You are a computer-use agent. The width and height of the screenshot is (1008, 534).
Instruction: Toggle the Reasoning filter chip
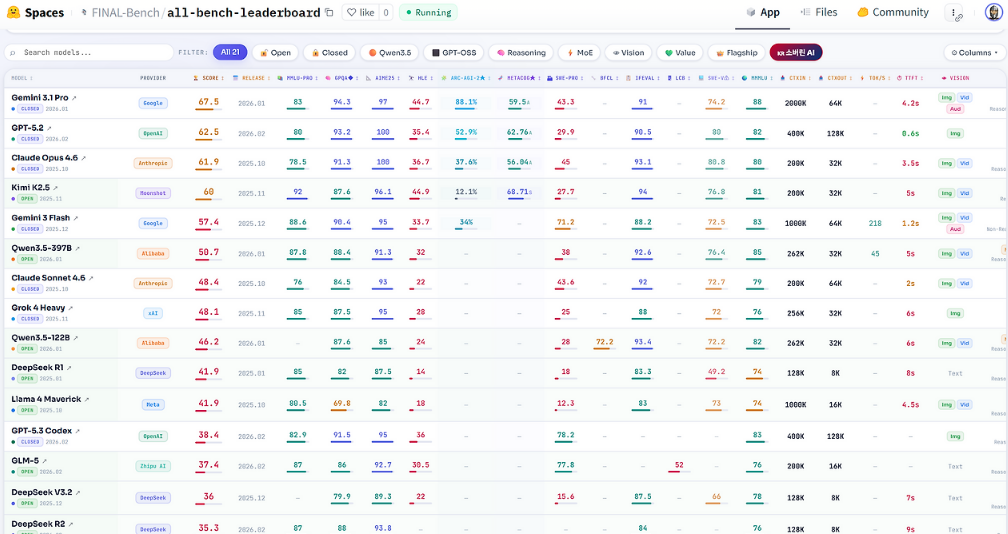click(521, 53)
